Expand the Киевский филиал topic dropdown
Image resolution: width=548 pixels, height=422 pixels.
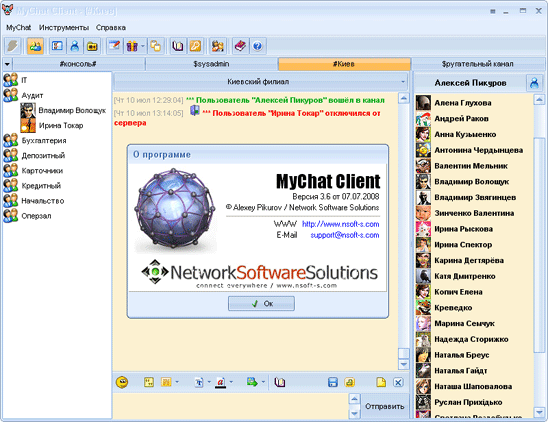(403, 82)
